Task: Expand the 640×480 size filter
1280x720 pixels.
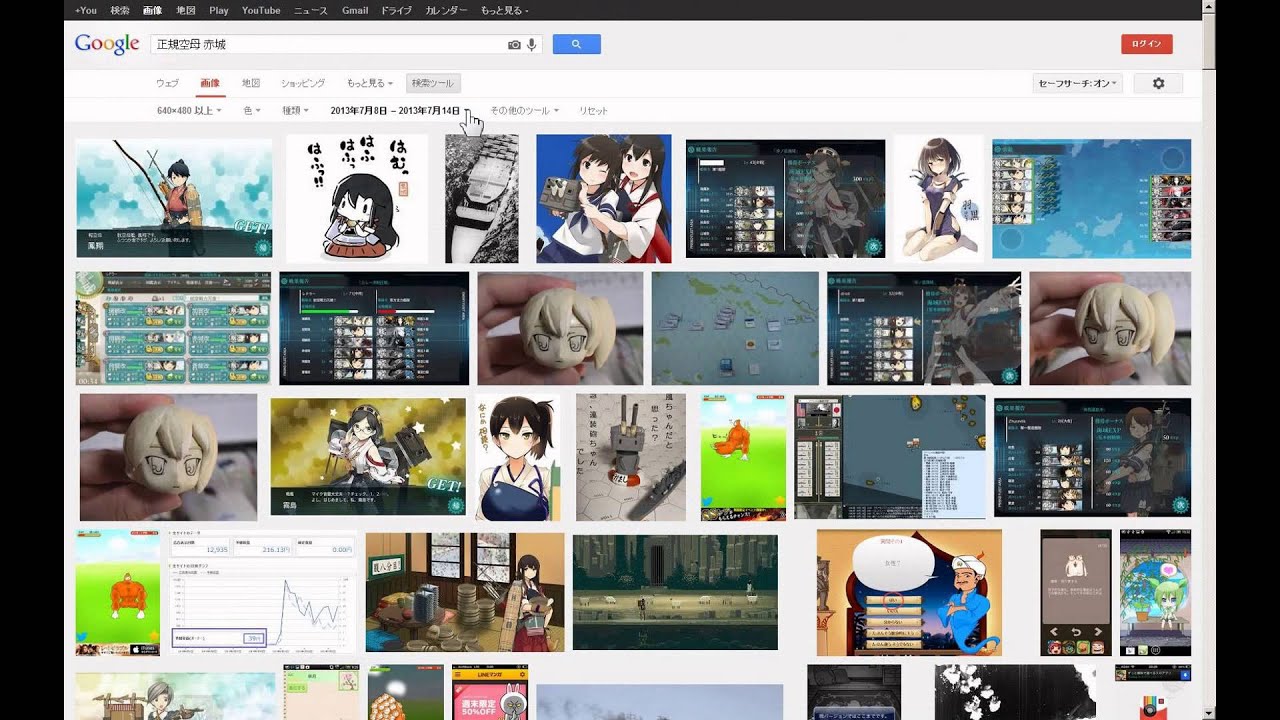Action: click(x=189, y=110)
